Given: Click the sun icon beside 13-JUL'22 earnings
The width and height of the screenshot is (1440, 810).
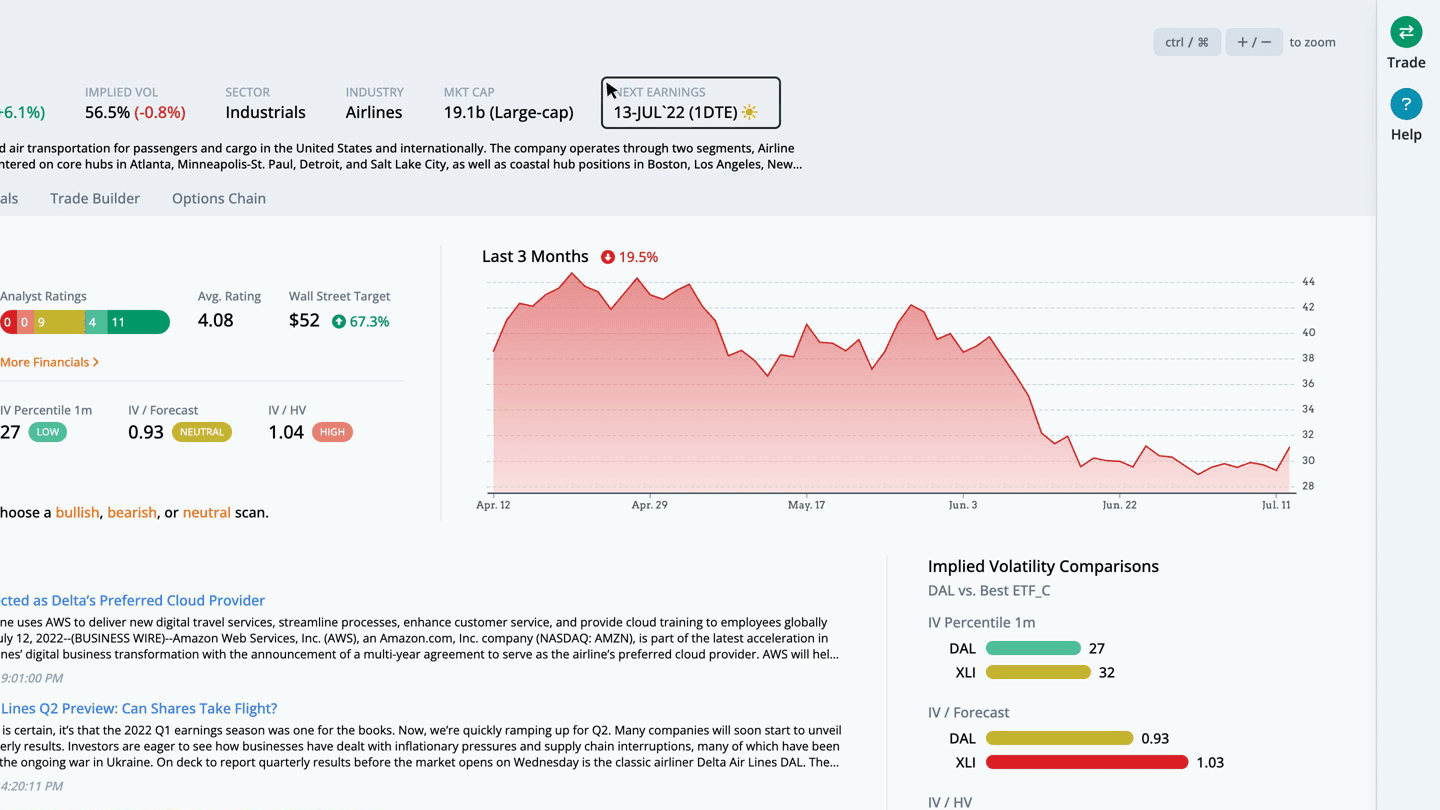Looking at the screenshot, I should click(749, 113).
